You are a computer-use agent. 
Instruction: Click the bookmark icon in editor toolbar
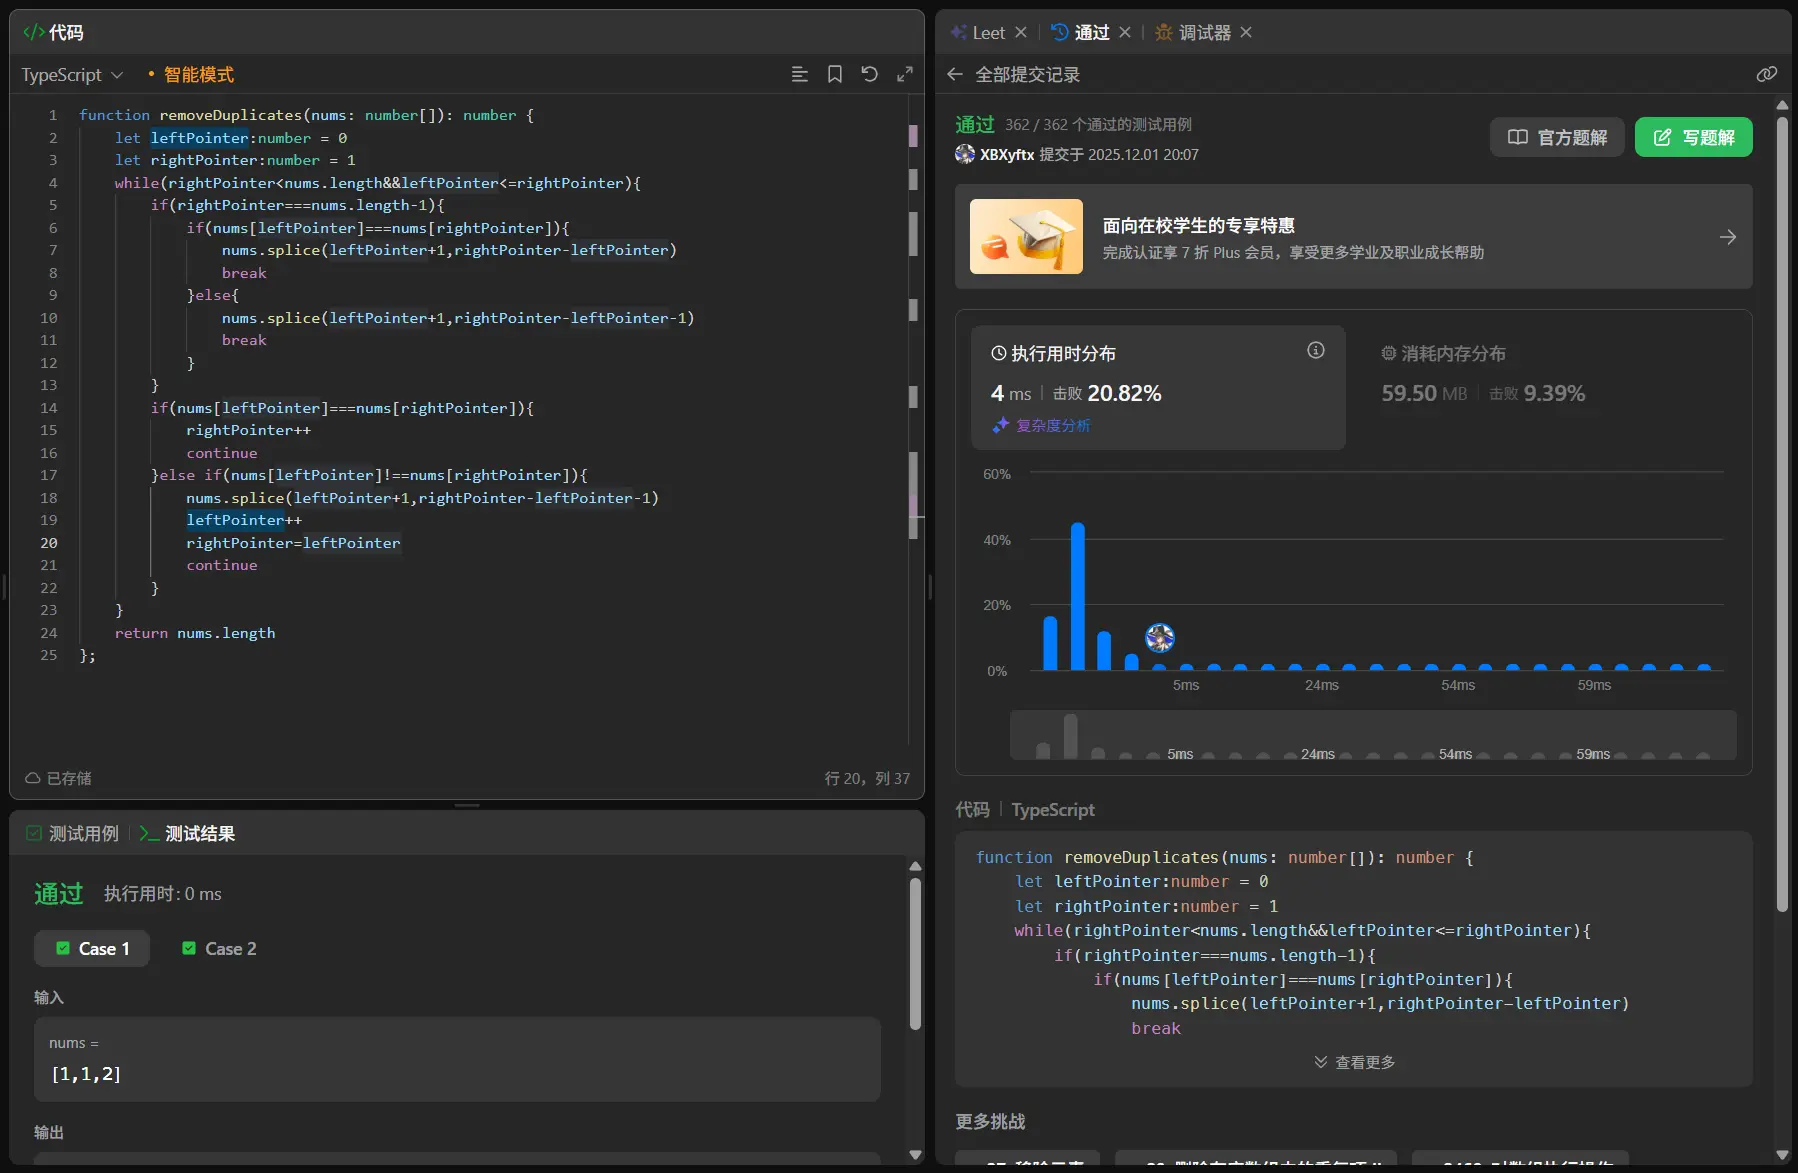coord(834,75)
